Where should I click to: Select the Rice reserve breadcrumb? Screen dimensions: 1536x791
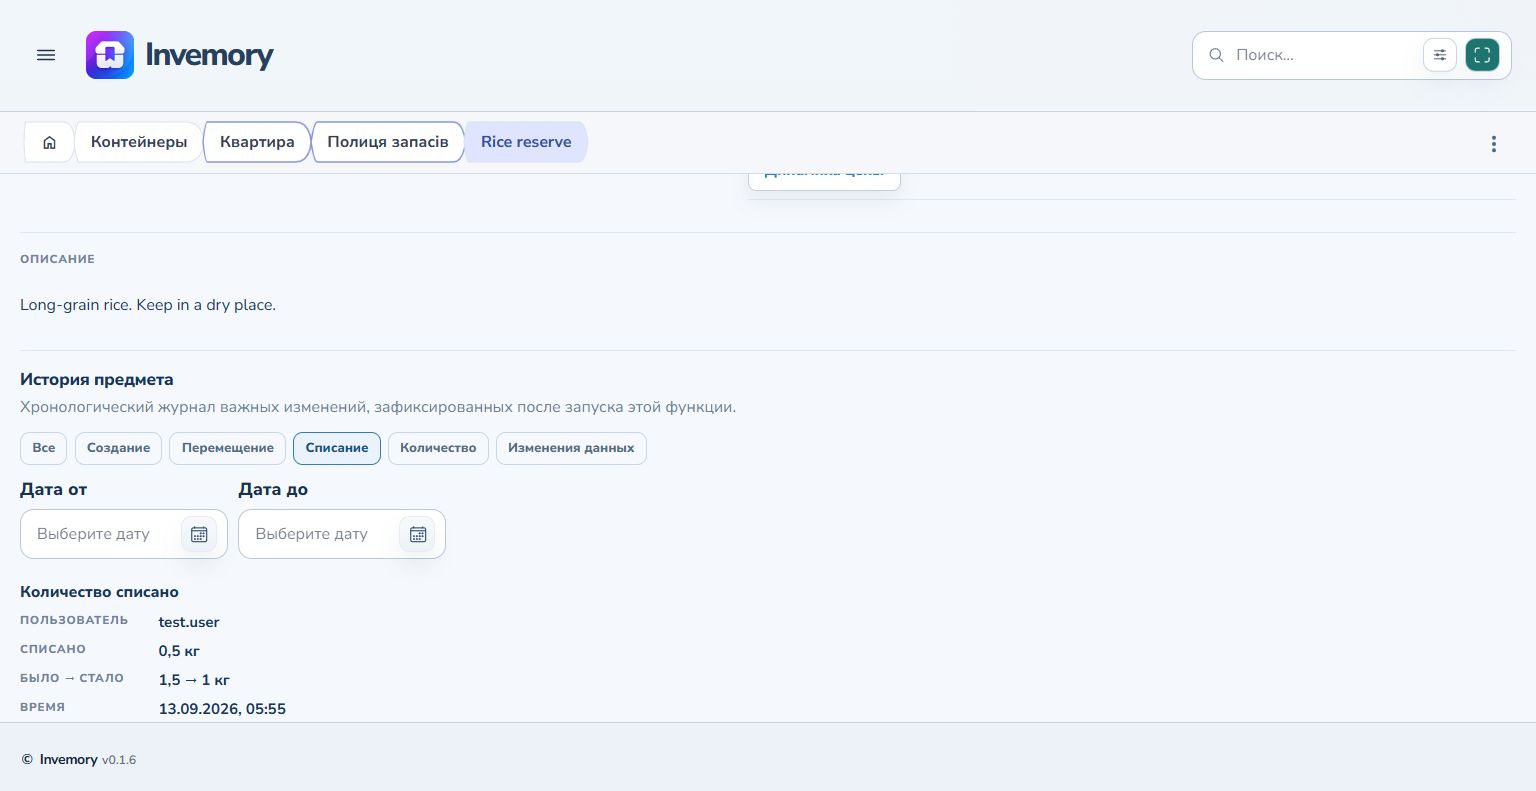pyautogui.click(x=526, y=142)
